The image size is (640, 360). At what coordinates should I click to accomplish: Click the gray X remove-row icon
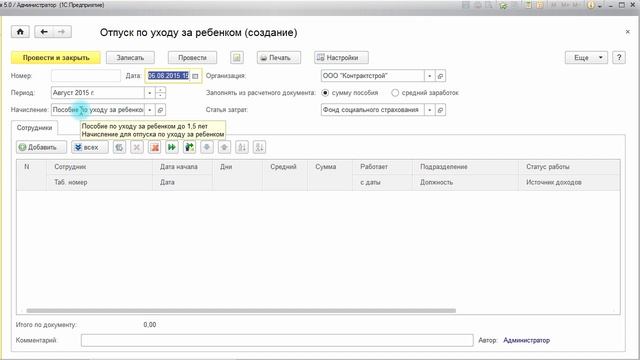(x=137, y=147)
